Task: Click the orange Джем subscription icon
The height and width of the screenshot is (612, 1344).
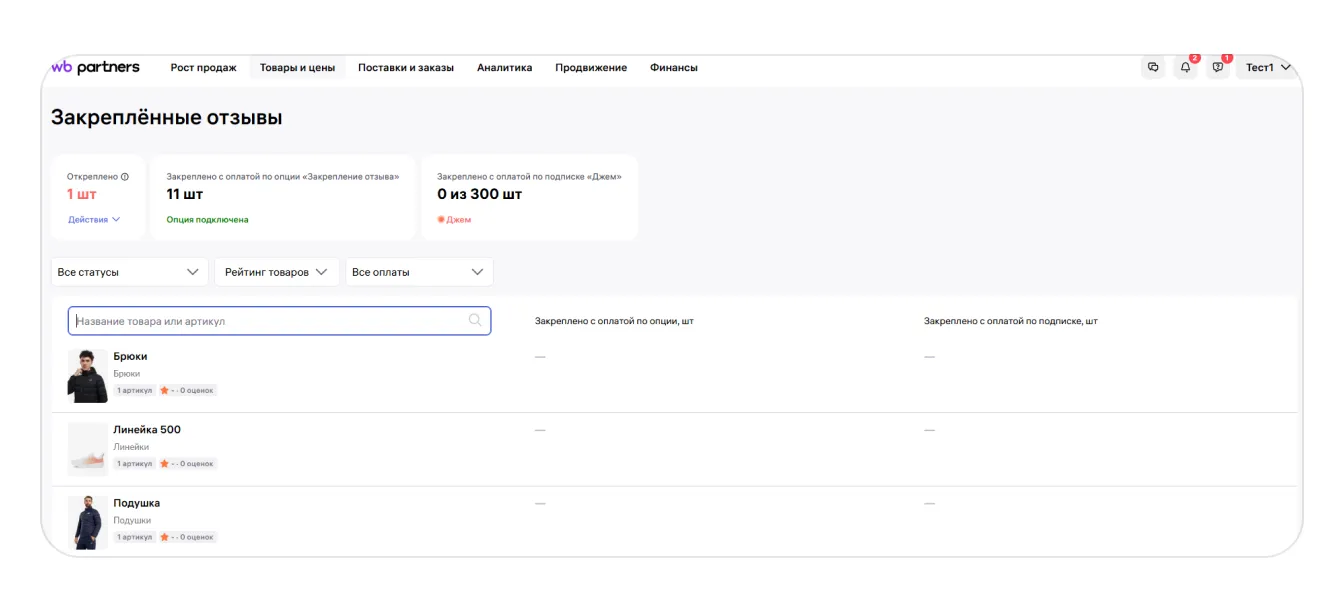Action: (x=441, y=219)
